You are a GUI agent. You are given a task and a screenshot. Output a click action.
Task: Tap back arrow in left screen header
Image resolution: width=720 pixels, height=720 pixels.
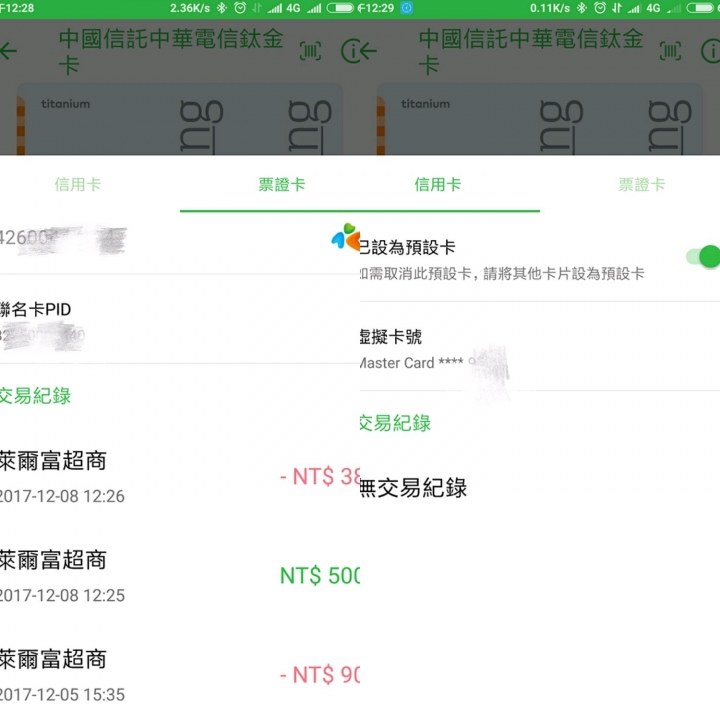coord(8,51)
